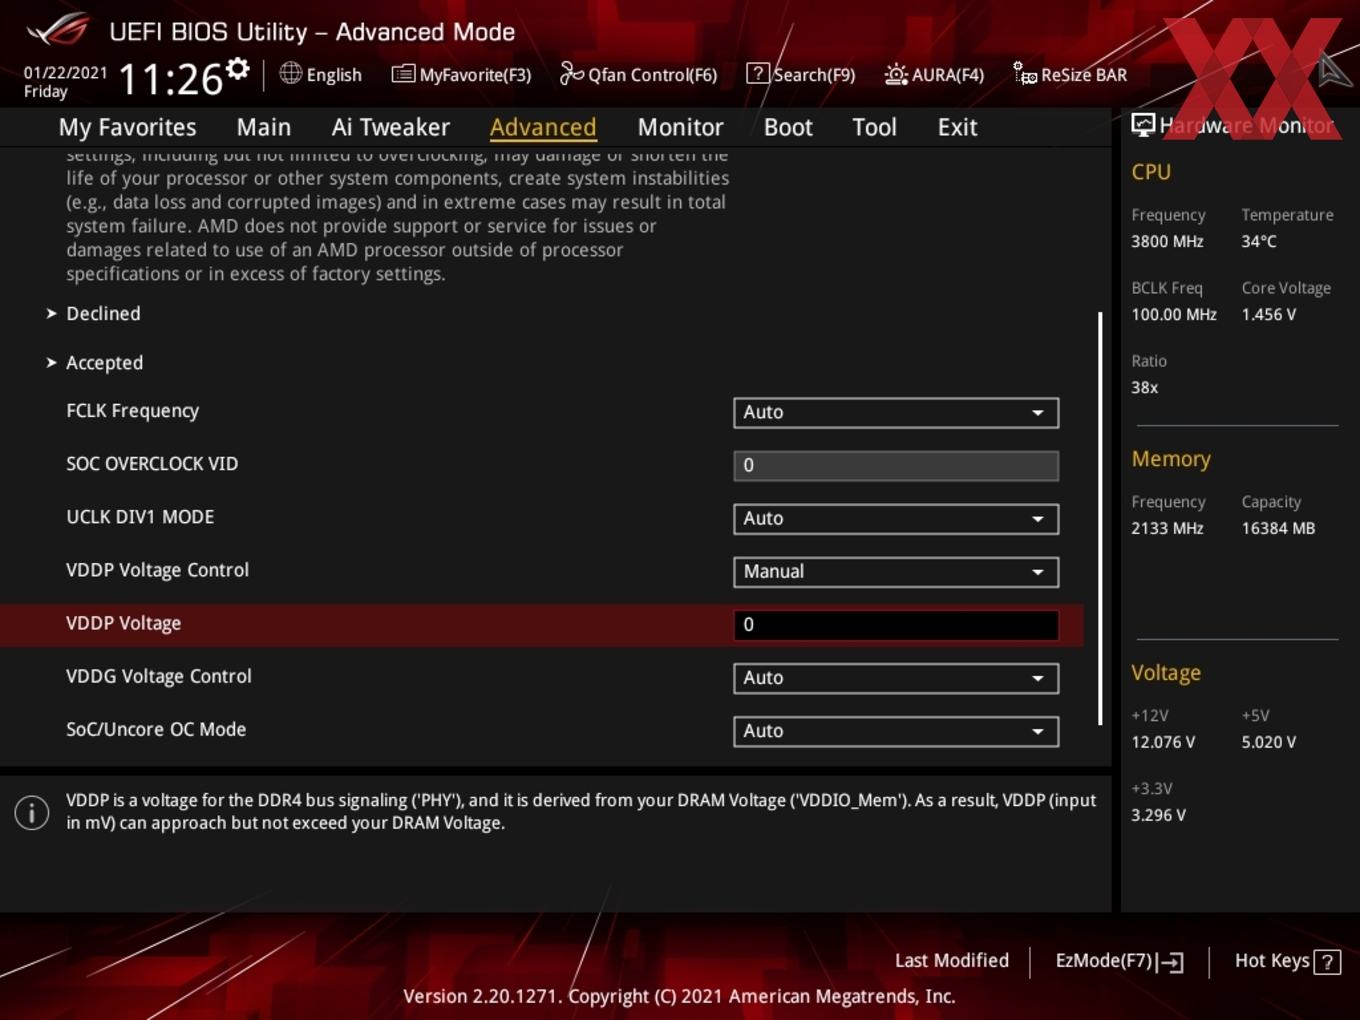Click the Hot Keys question mark icon
Viewport: 1360px width, 1020px height.
pos(1327,962)
